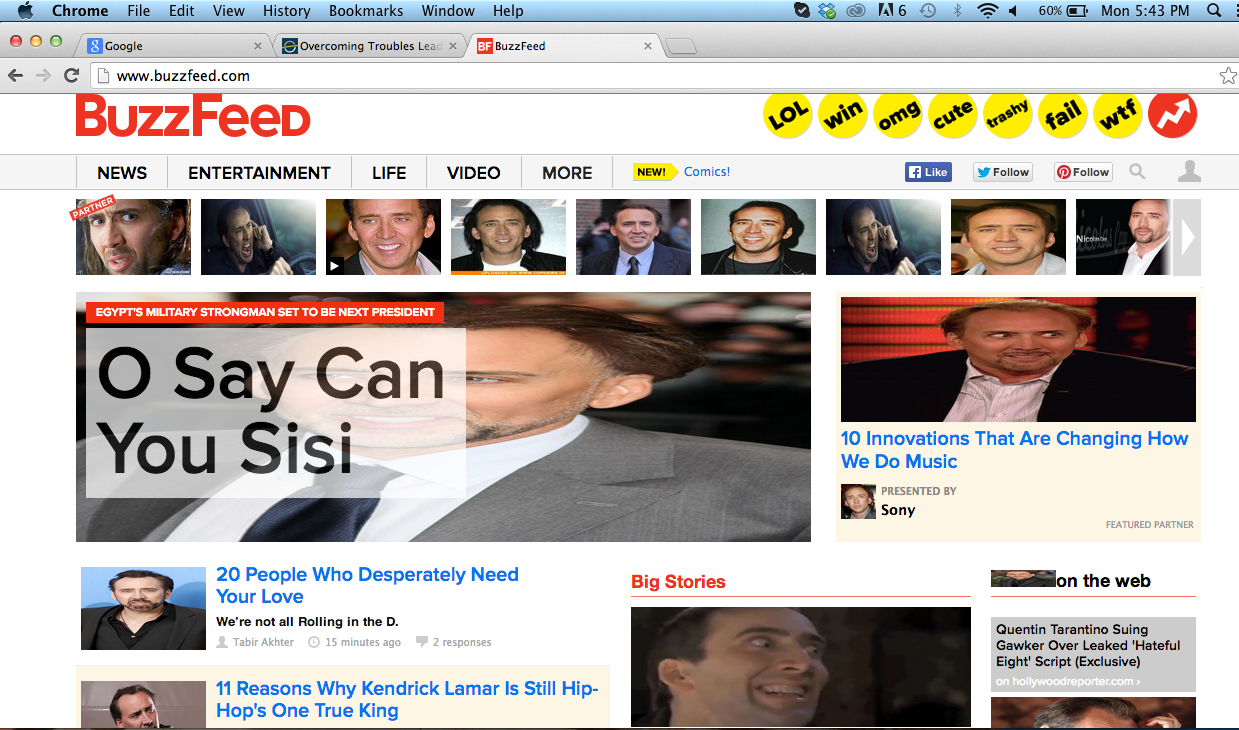
Task: View the 2 responses link
Action: pos(462,642)
